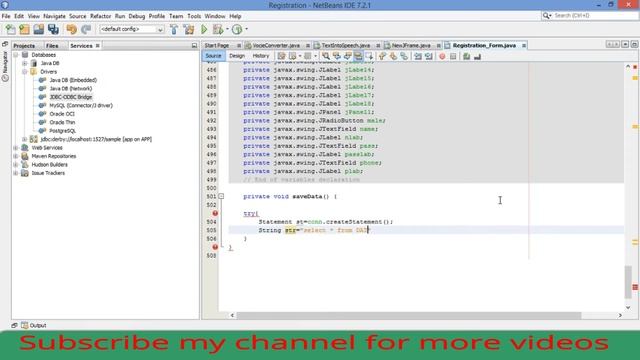Click the Find Next Occurrence editor icon
Image resolution: width=640 pixels, height=360 pixels.
coord(347,56)
